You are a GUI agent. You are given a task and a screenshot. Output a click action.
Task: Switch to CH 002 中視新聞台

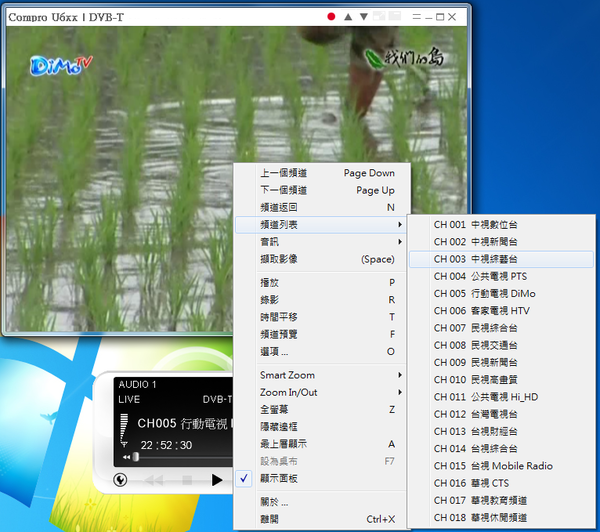(x=501, y=242)
